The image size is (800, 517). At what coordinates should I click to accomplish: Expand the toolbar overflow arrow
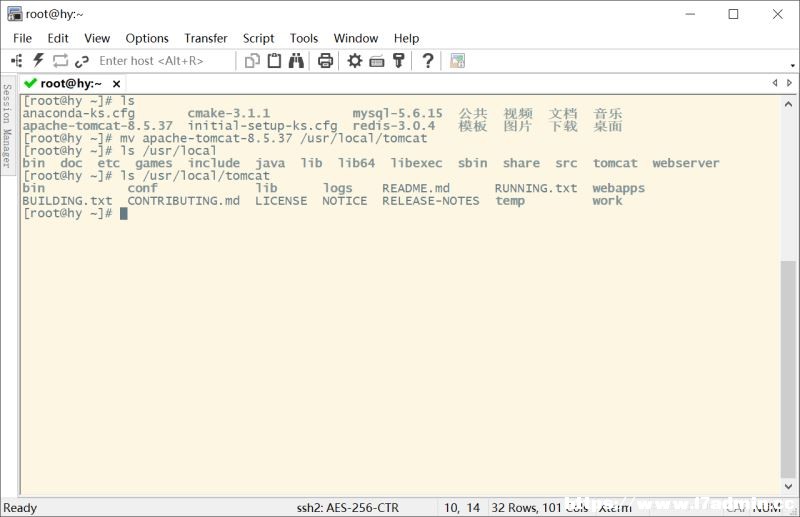(x=792, y=65)
